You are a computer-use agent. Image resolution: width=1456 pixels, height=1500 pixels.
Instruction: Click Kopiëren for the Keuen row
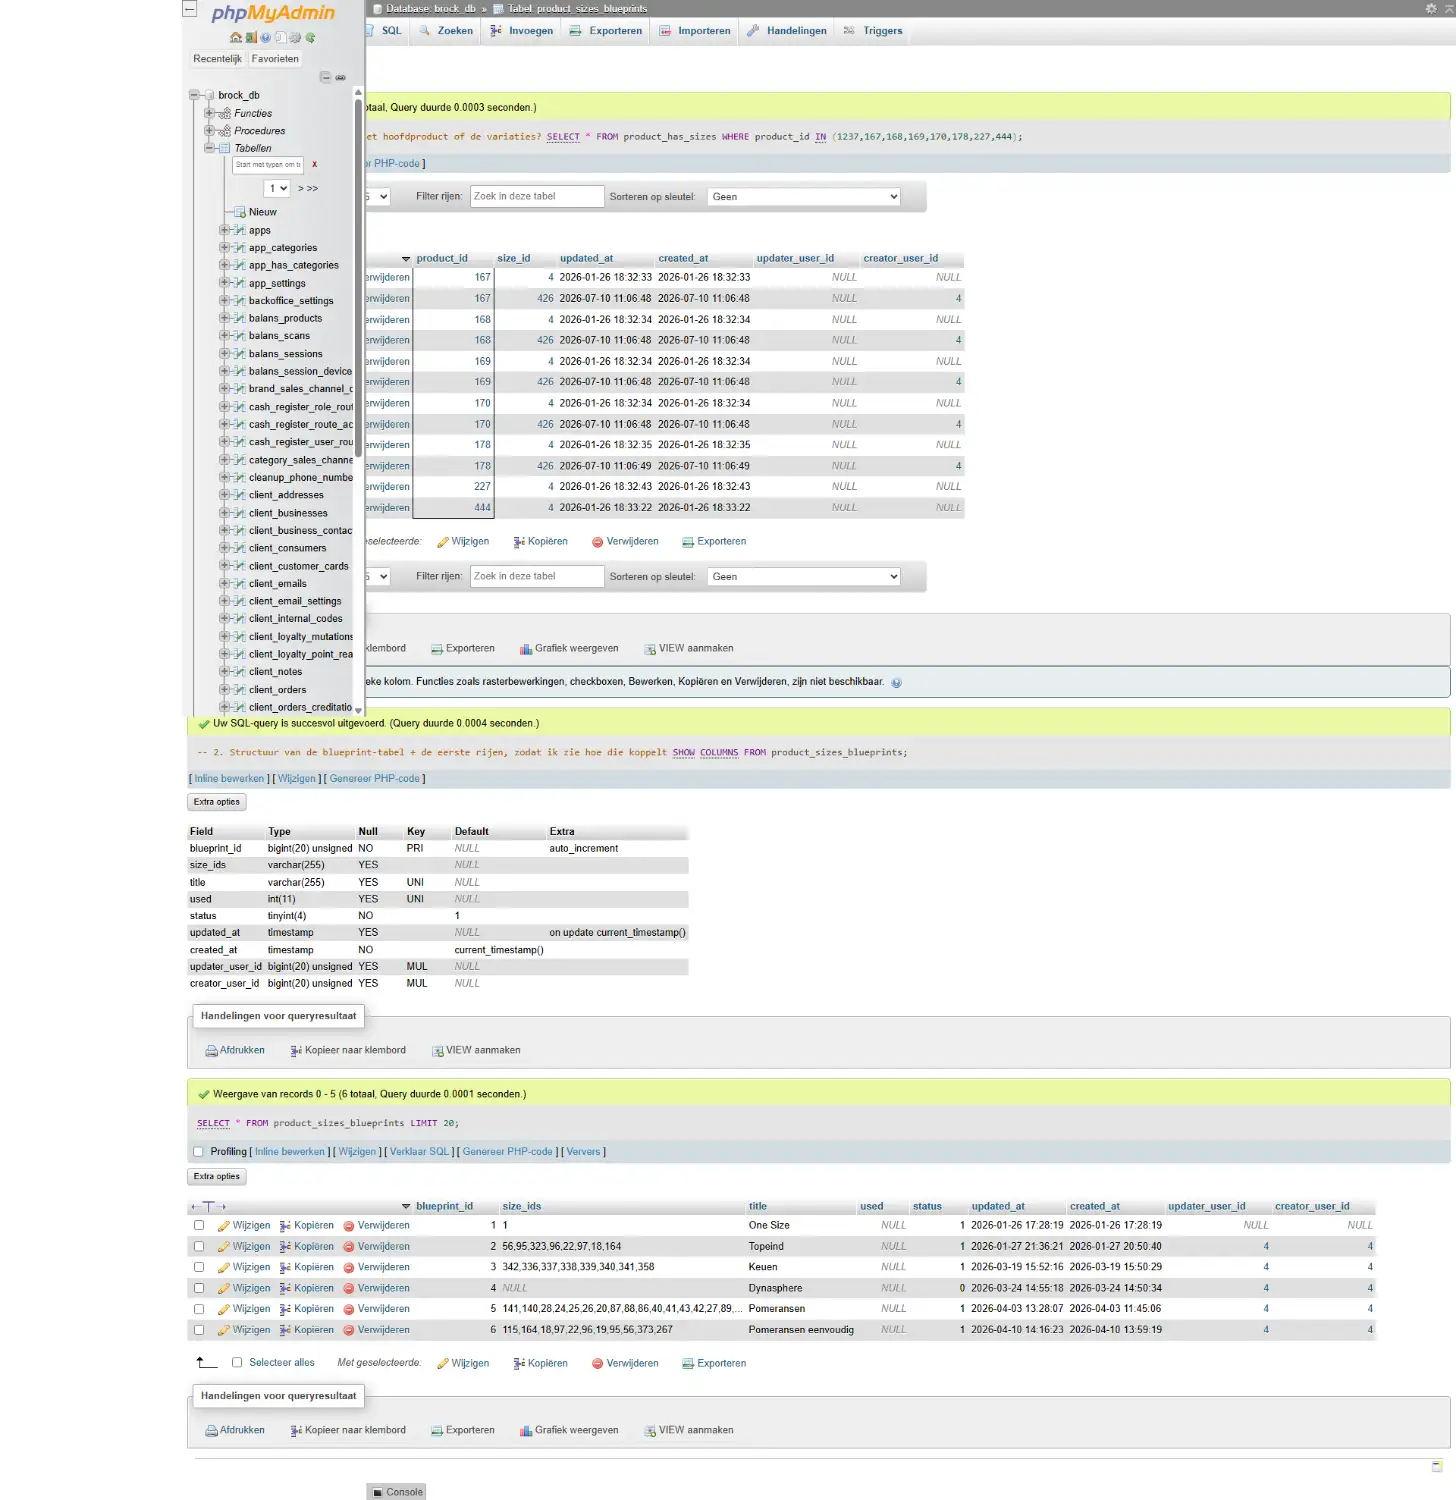pyautogui.click(x=307, y=1268)
